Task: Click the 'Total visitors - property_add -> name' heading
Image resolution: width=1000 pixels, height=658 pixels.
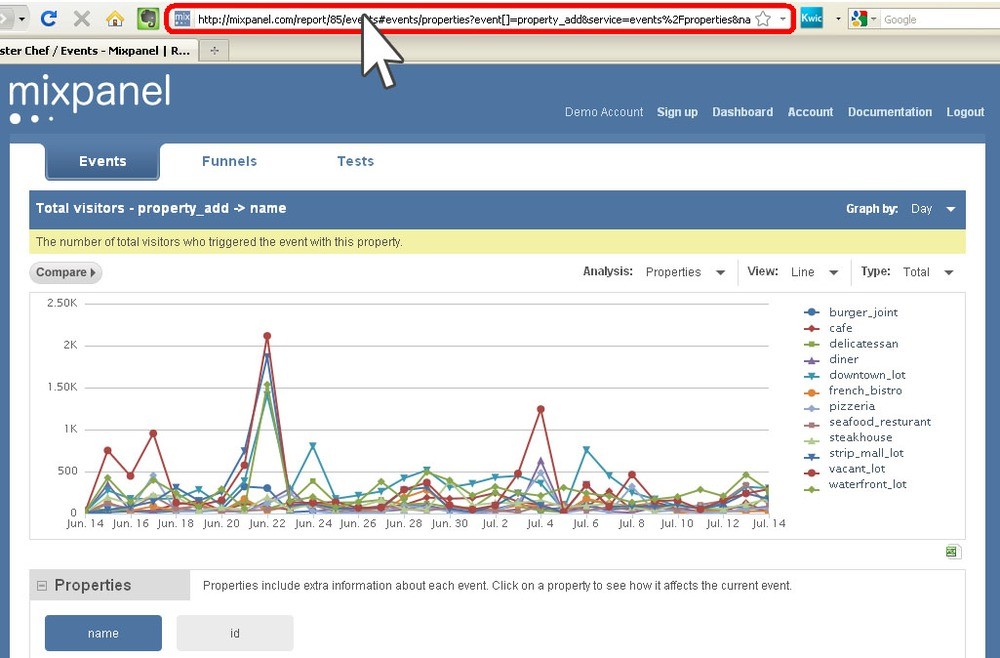Action: (x=161, y=208)
